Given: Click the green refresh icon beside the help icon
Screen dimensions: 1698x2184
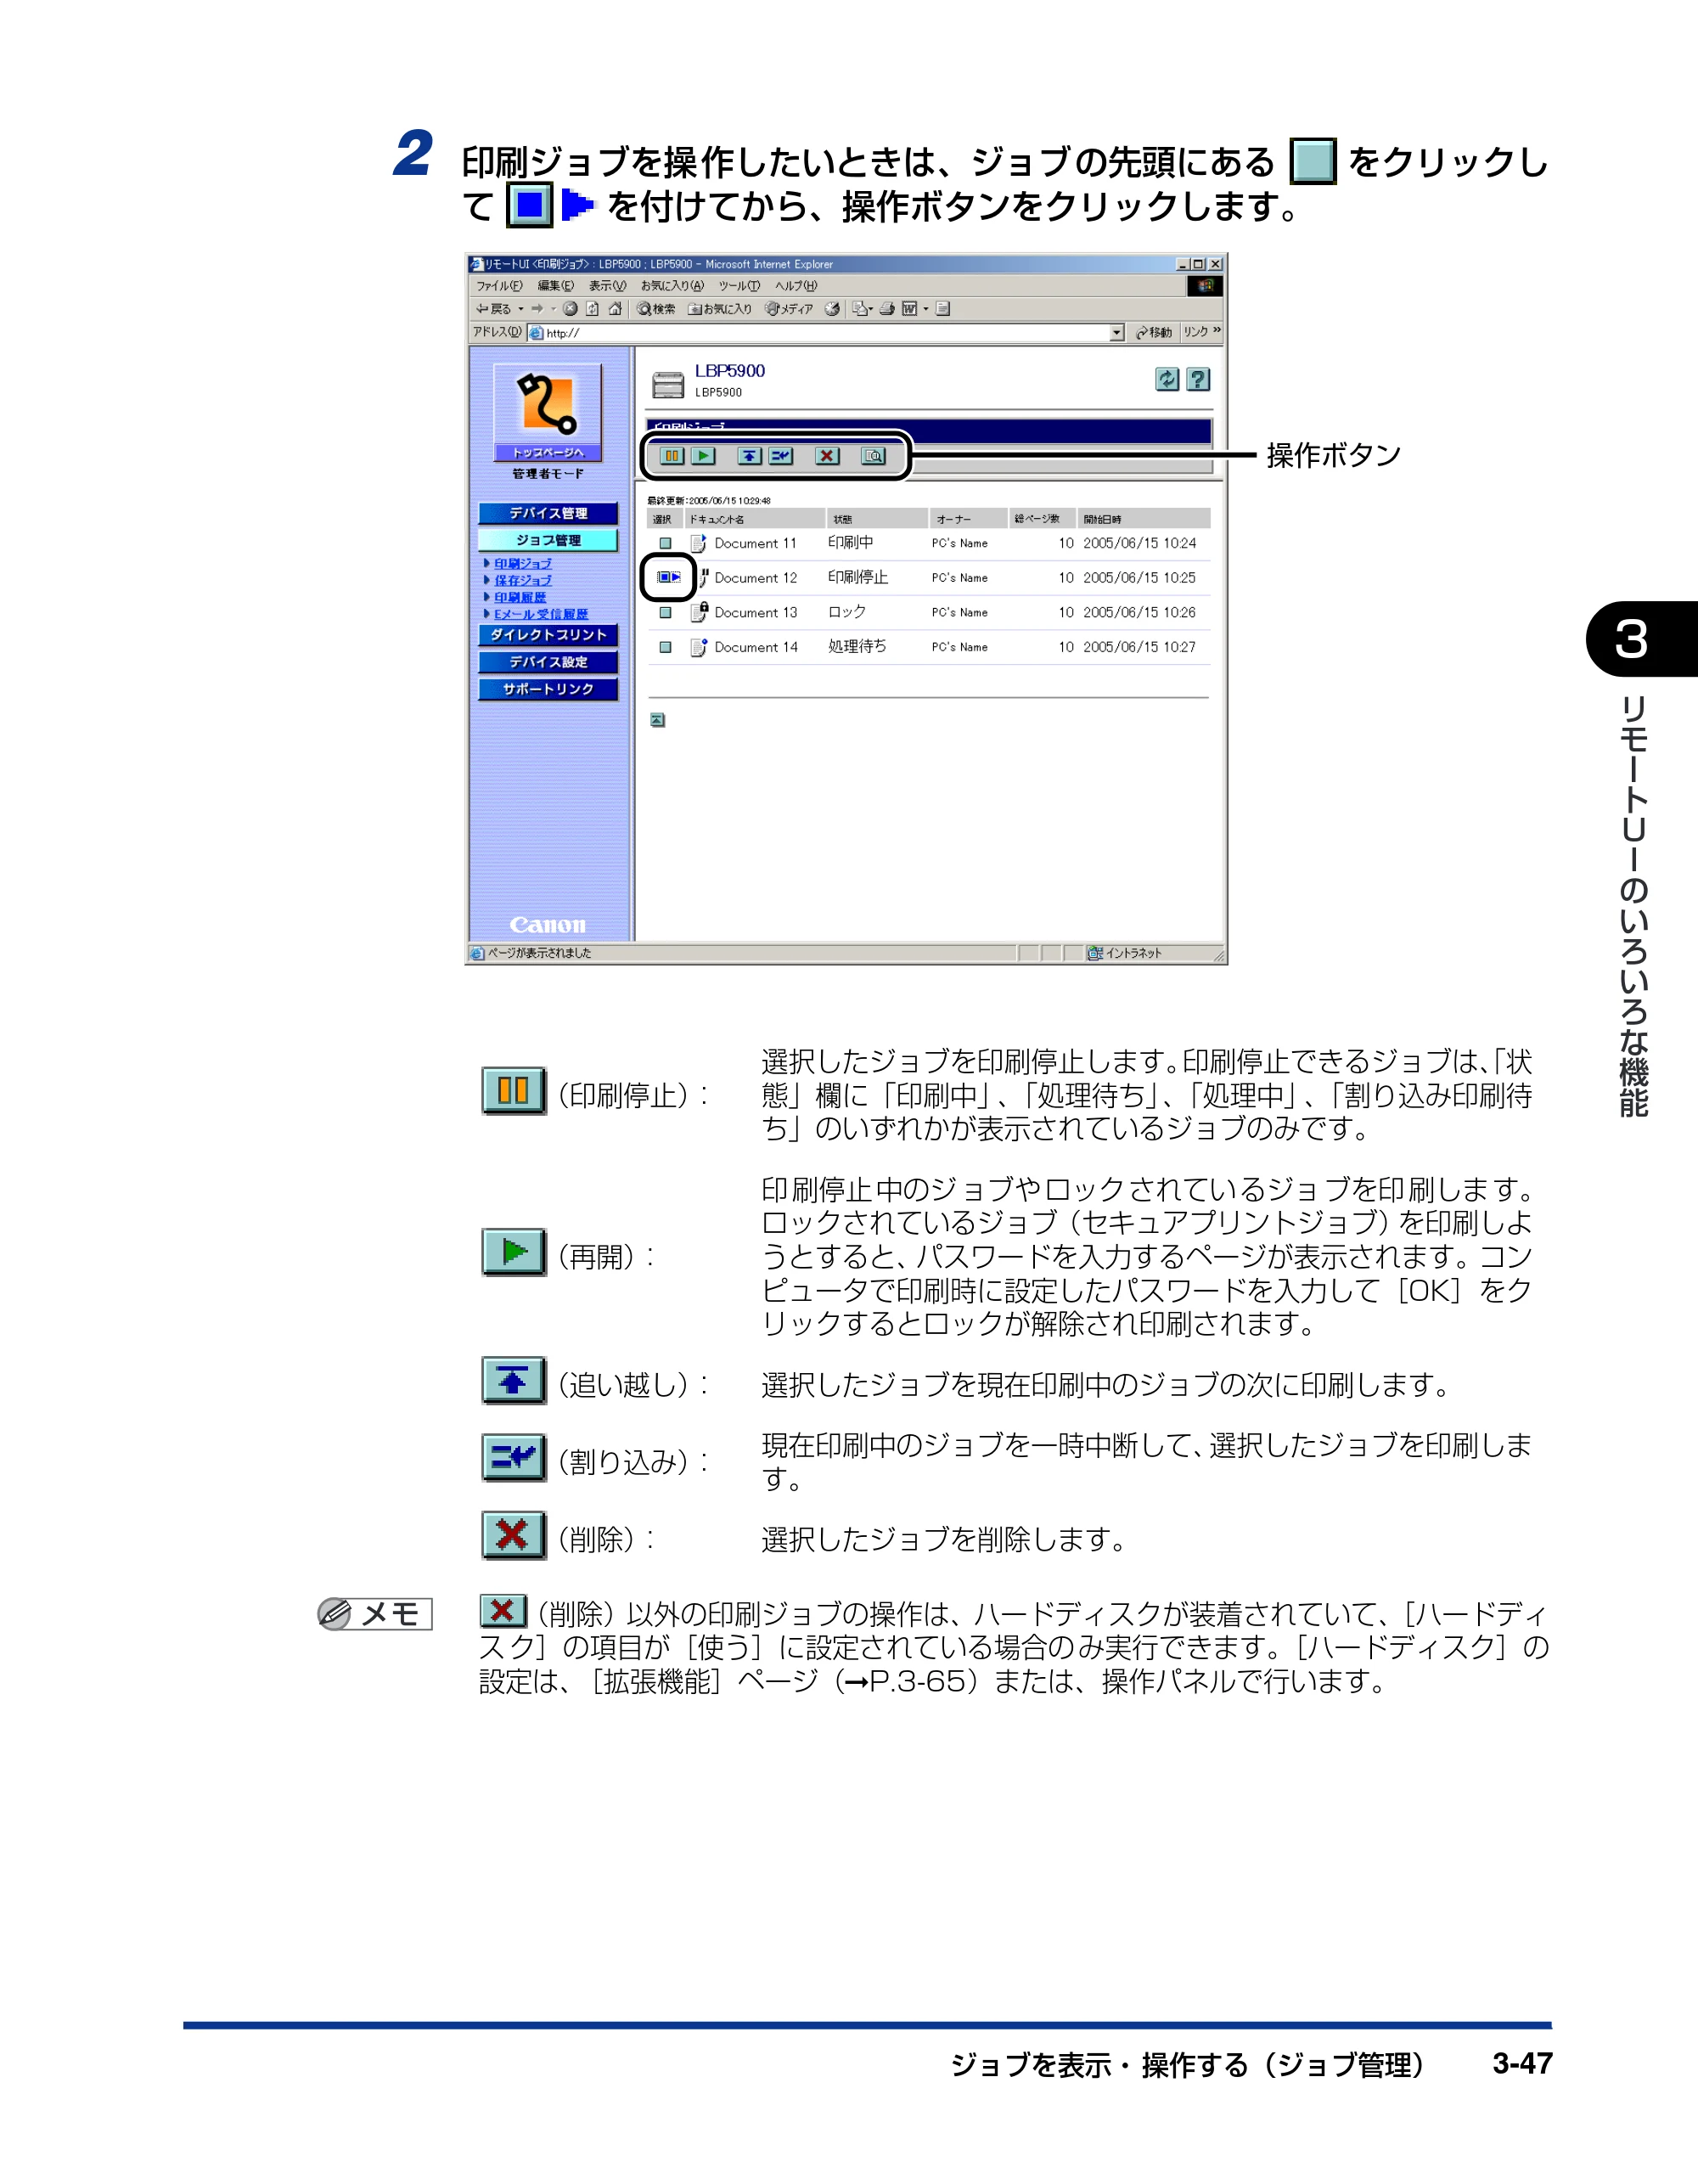Looking at the screenshot, I should tap(1167, 379).
